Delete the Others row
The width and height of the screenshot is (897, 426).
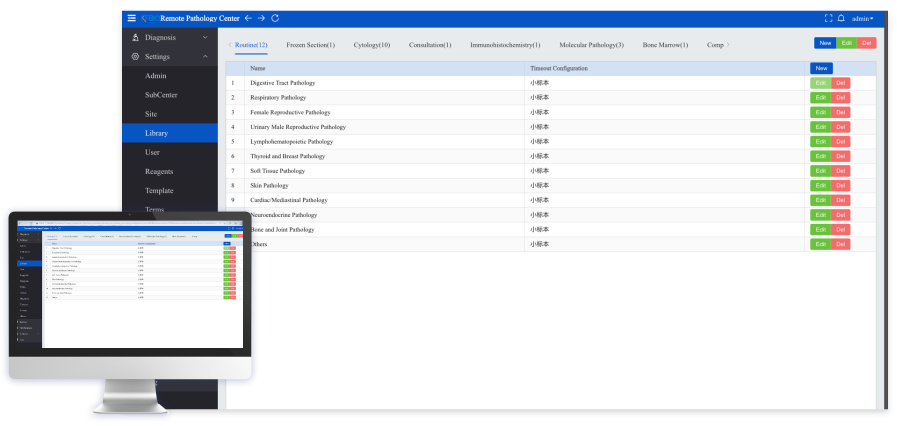[840, 244]
